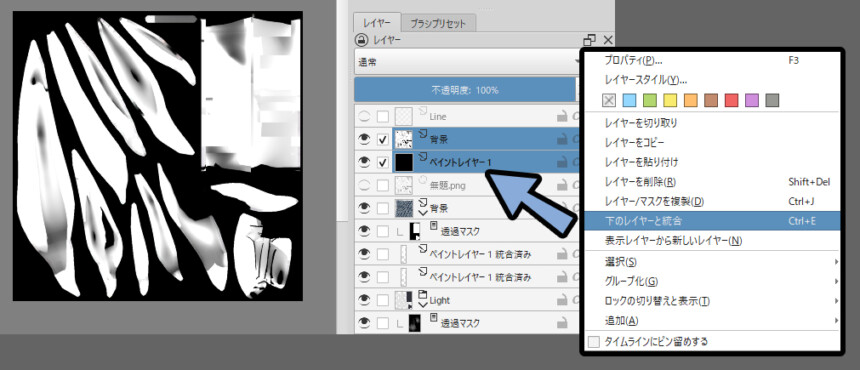Image resolution: width=860 pixels, height=370 pixels.
Task: Click the blue color label swatch
Action: point(630,100)
